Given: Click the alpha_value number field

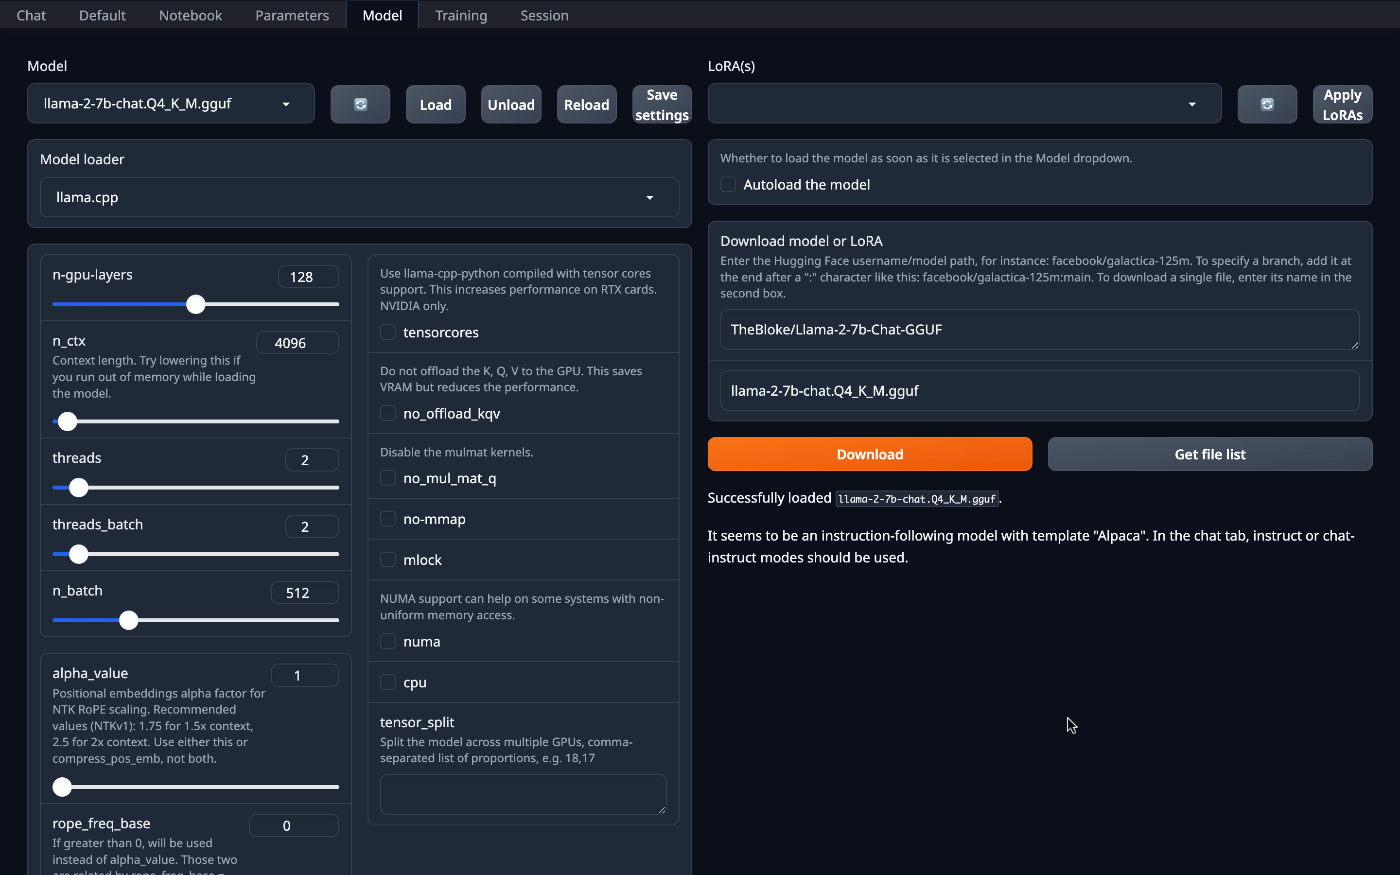Looking at the screenshot, I should [x=305, y=675].
